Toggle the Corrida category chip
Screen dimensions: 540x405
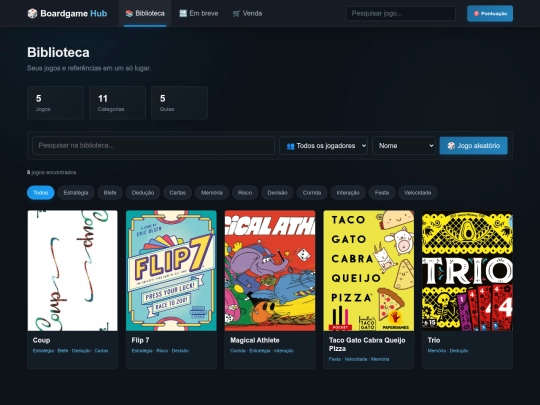[x=312, y=193]
